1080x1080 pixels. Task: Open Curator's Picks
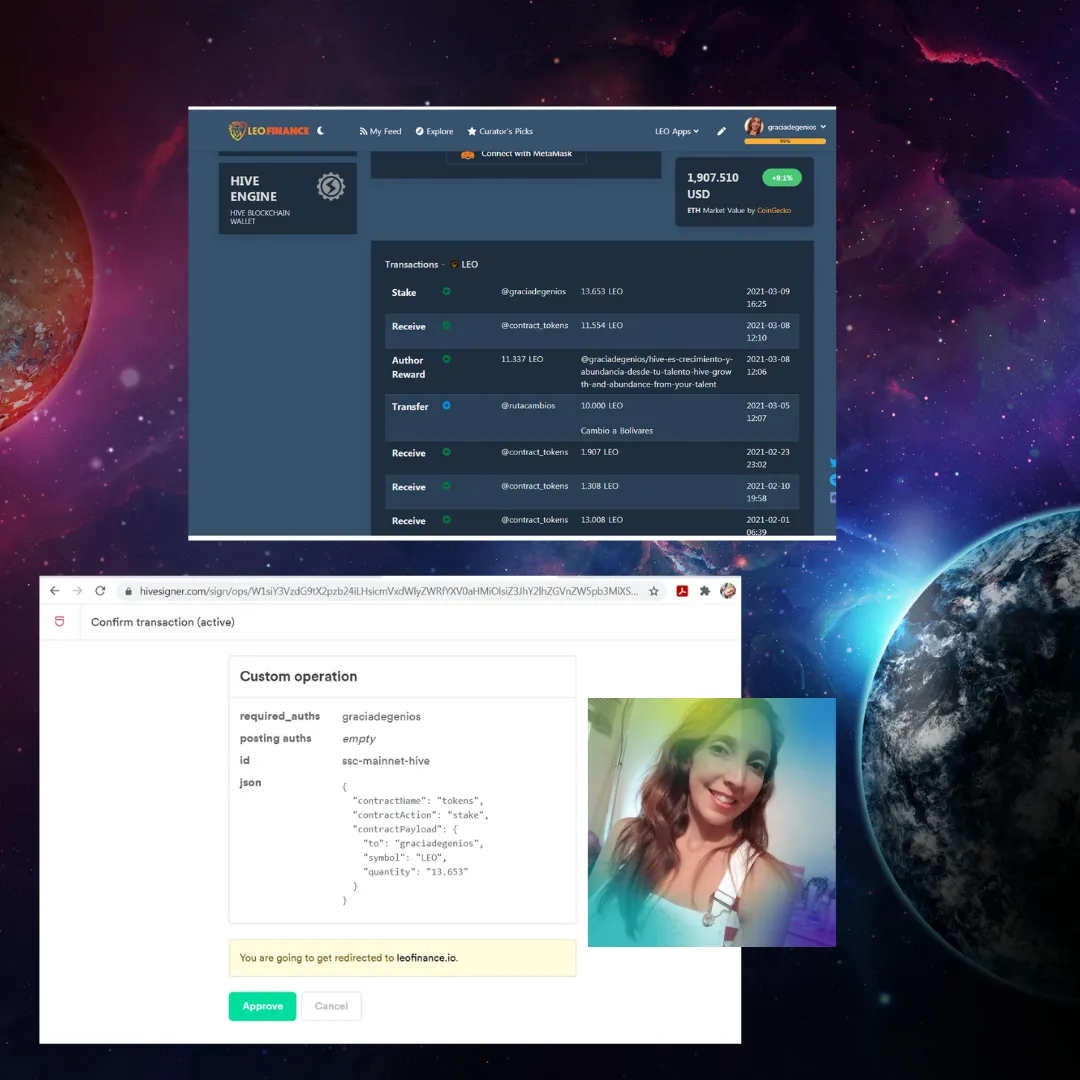(x=500, y=132)
